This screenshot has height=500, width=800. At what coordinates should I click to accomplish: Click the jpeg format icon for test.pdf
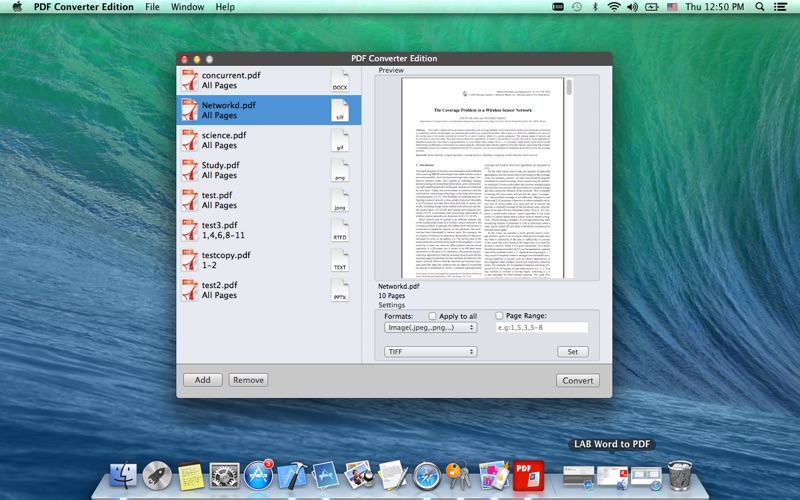tap(340, 201)
